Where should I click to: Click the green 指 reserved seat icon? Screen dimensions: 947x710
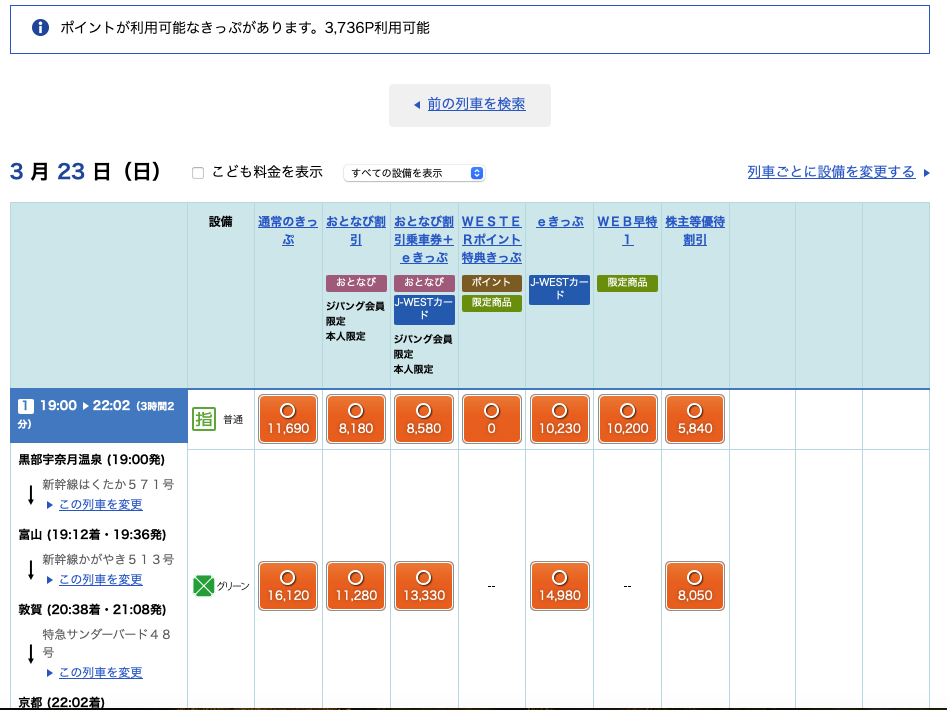coord(204,419)
